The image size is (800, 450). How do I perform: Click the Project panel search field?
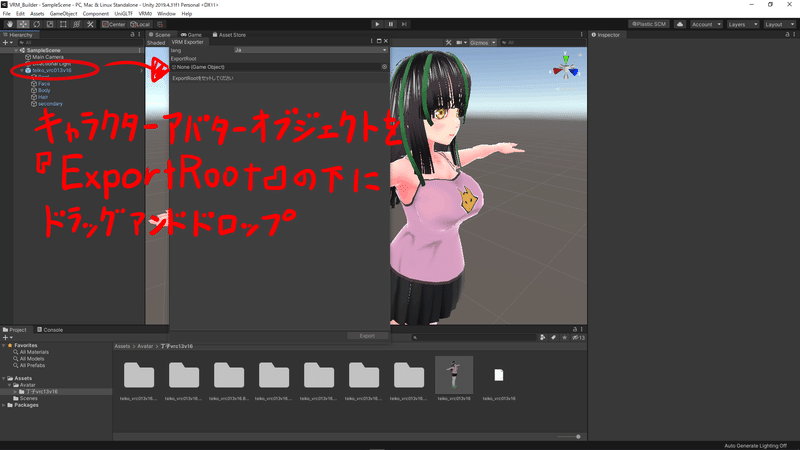(x=473, y=337)
